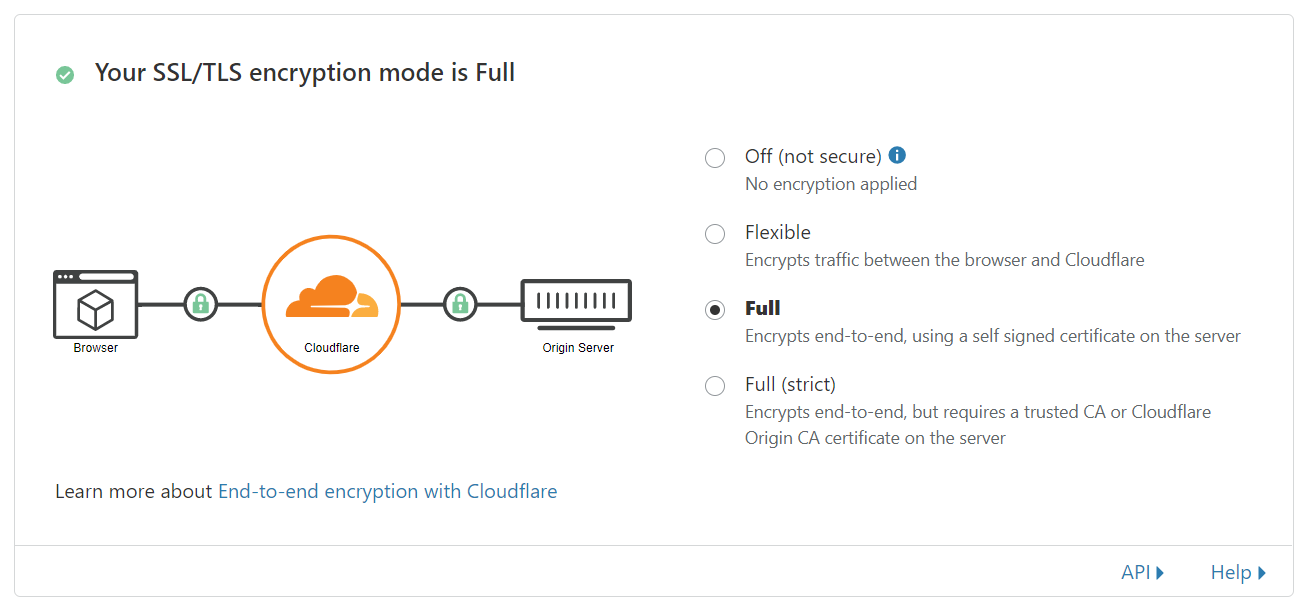Select the Full (strict) radio button
Viewport: 1306px width, 603px height.
(x=715, y=386)
